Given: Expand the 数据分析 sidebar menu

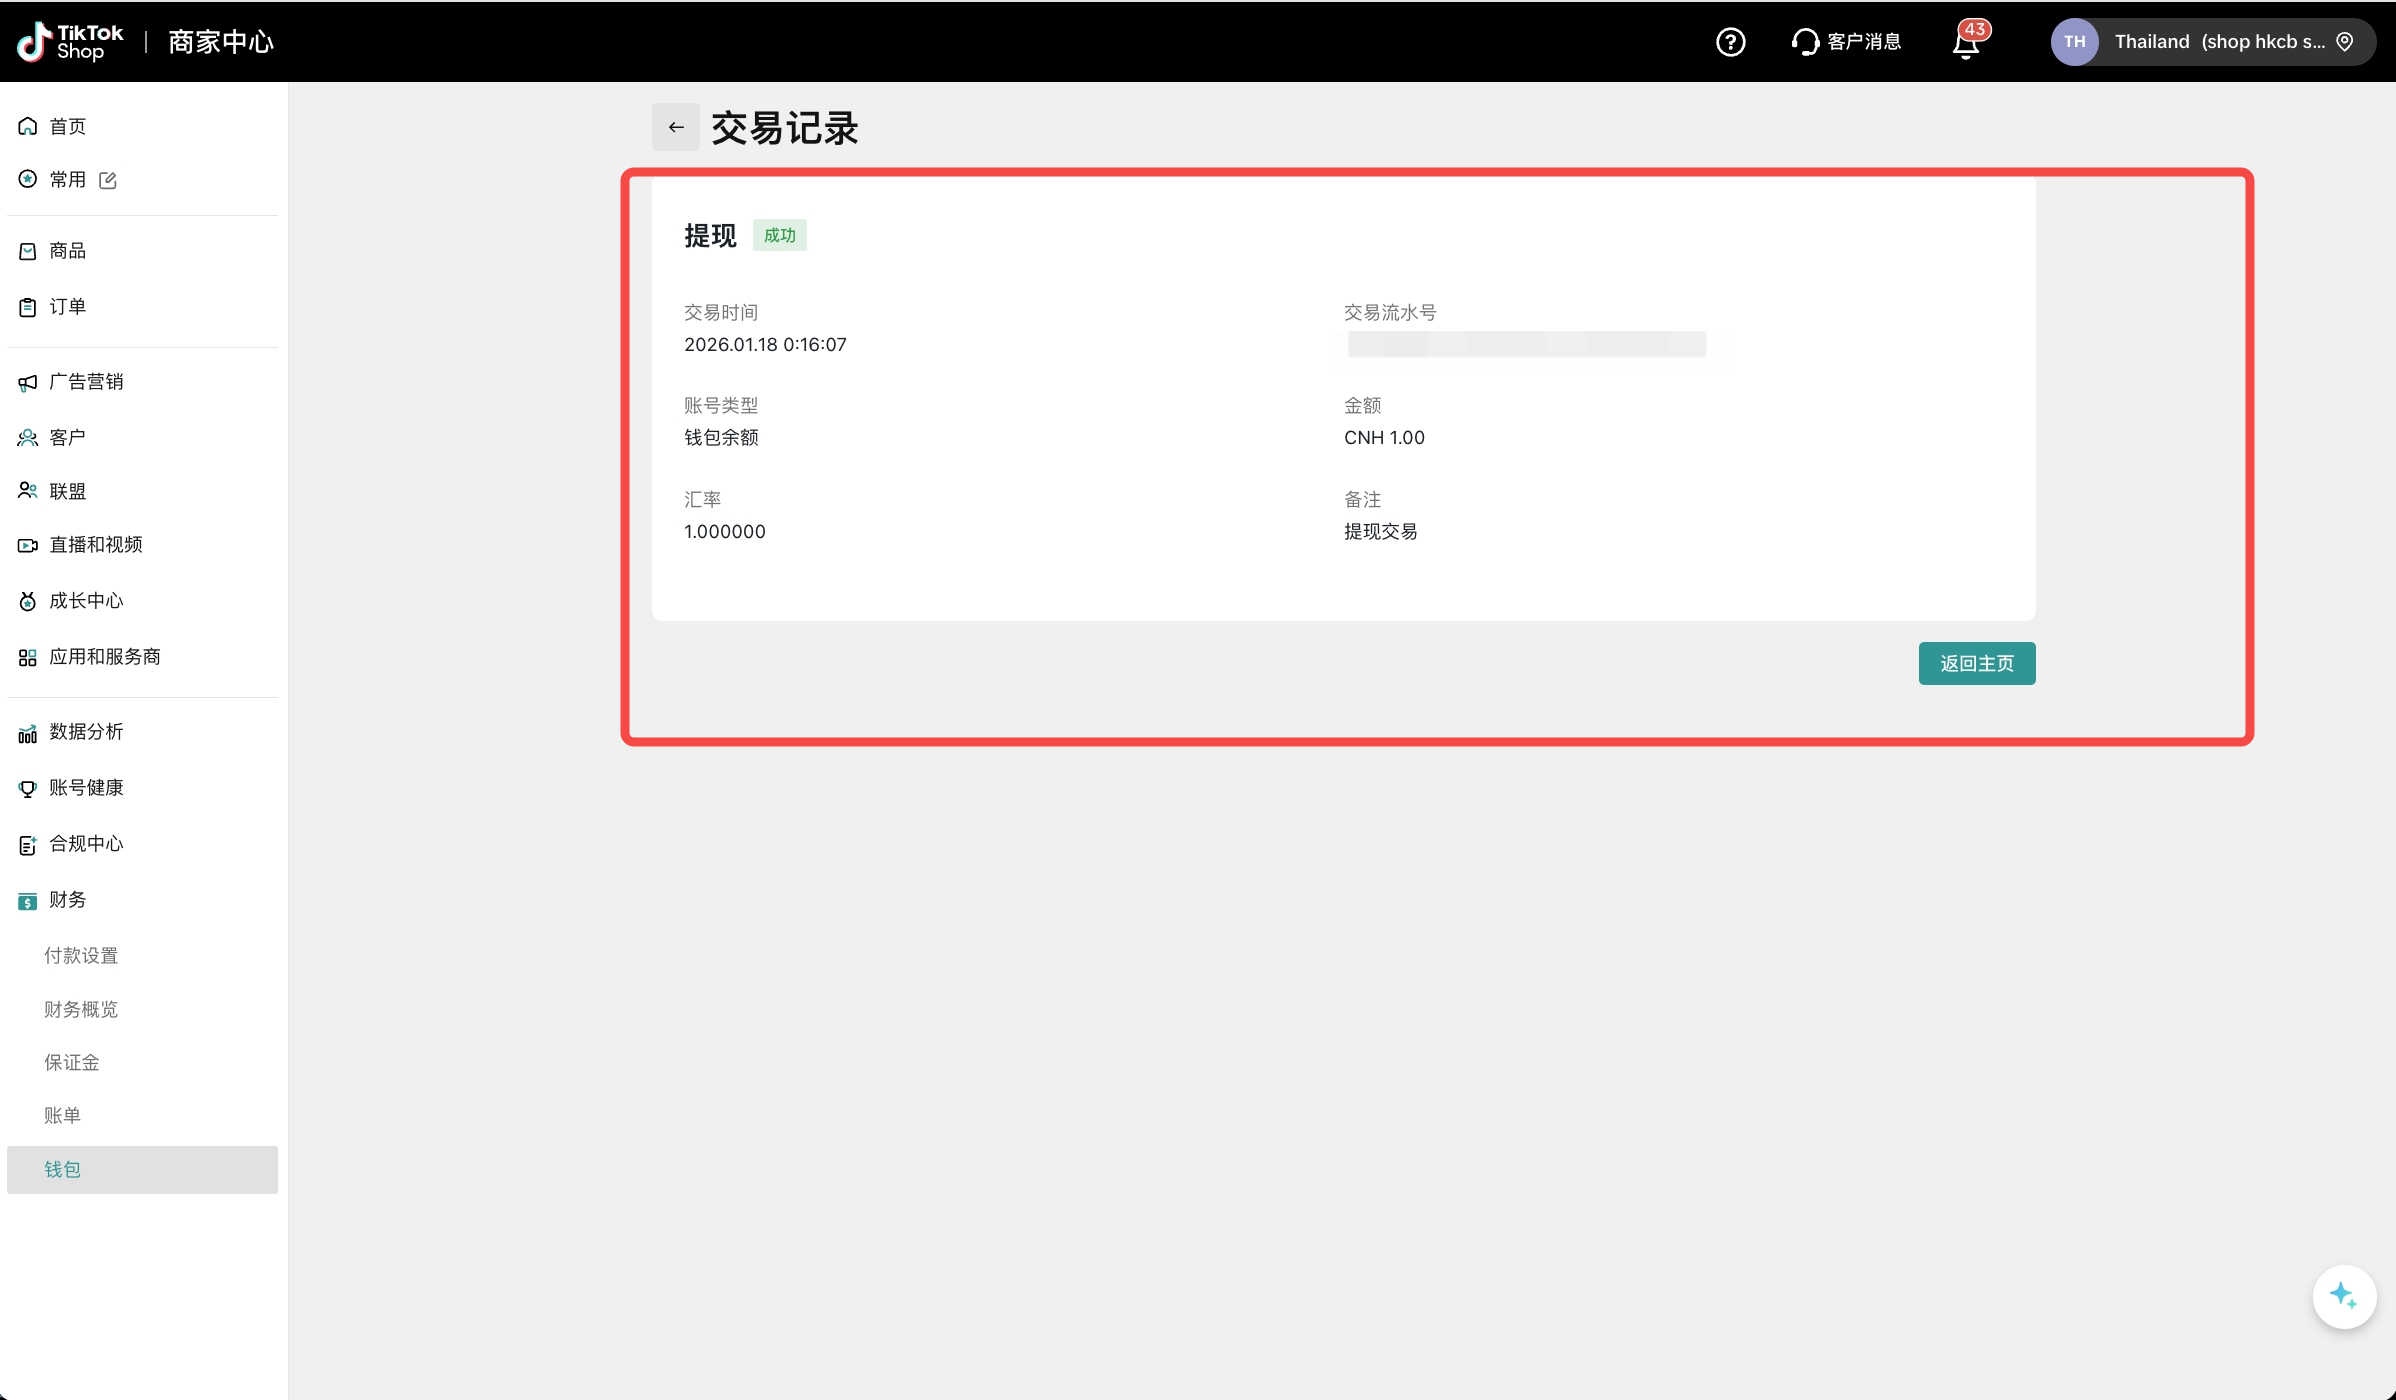Looking at the screenshot, I should 86,732.
